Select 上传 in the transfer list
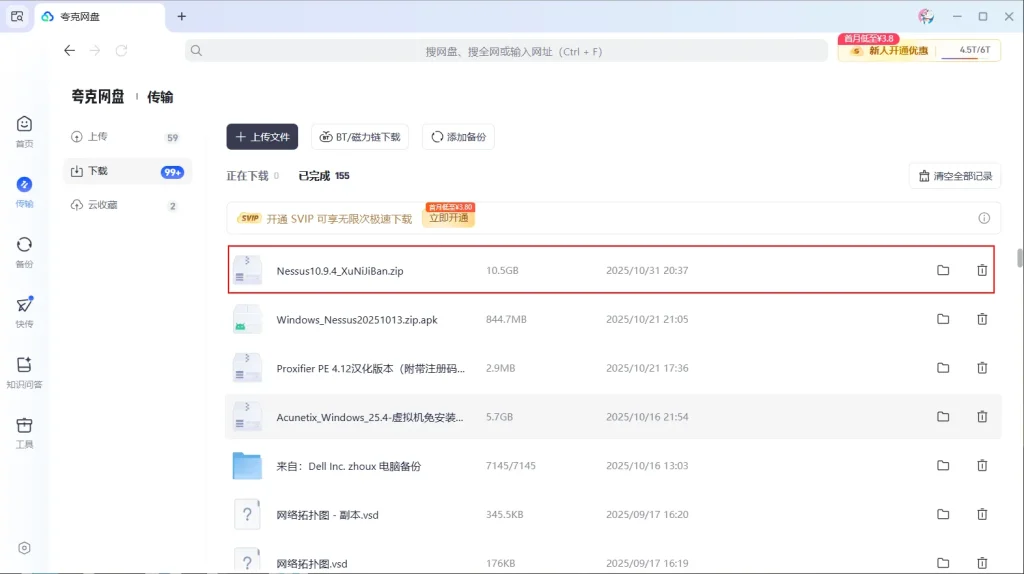Viewport: 1024px width, 574px height. coord(97,137)
